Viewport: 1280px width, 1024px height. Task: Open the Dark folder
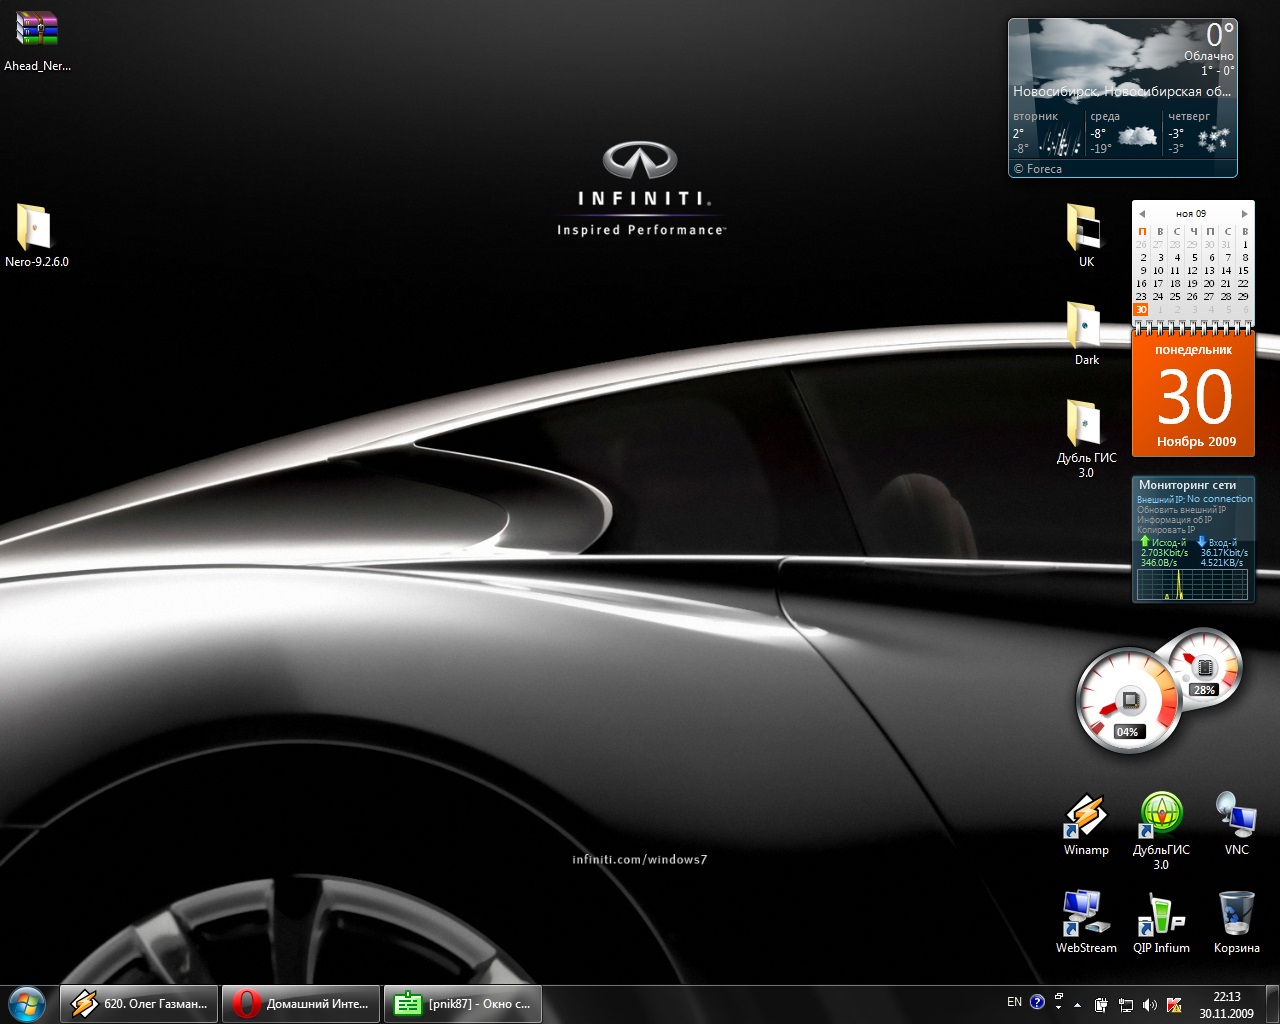pos(1085,334)
